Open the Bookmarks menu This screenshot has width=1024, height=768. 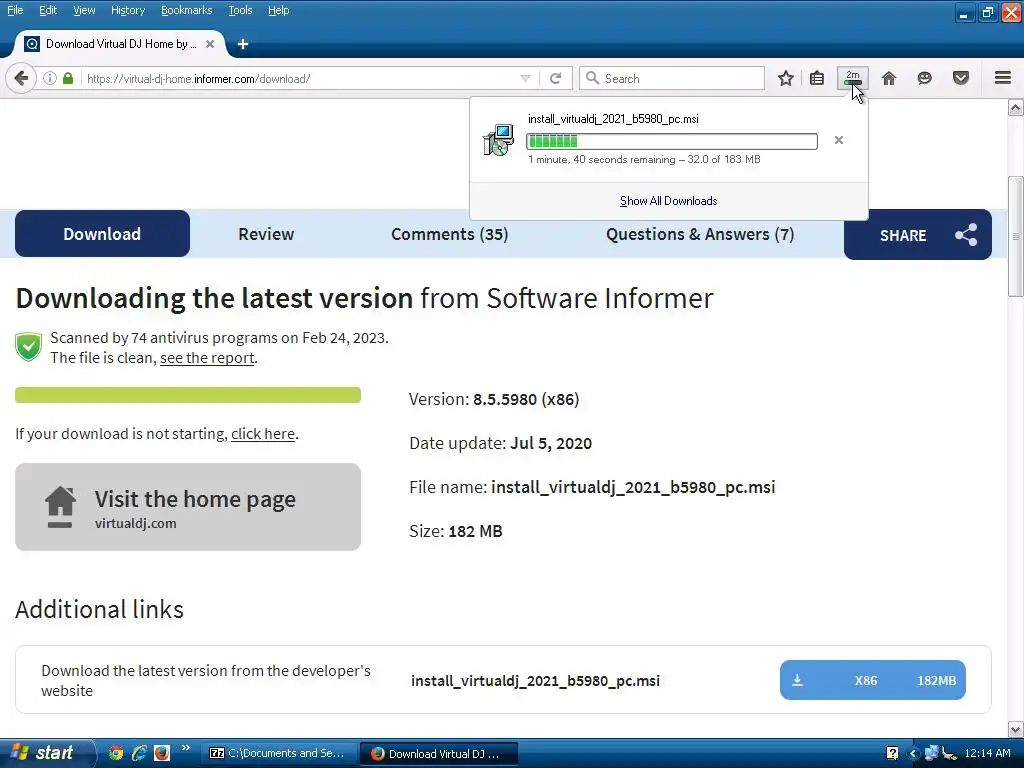pos(186,10)
